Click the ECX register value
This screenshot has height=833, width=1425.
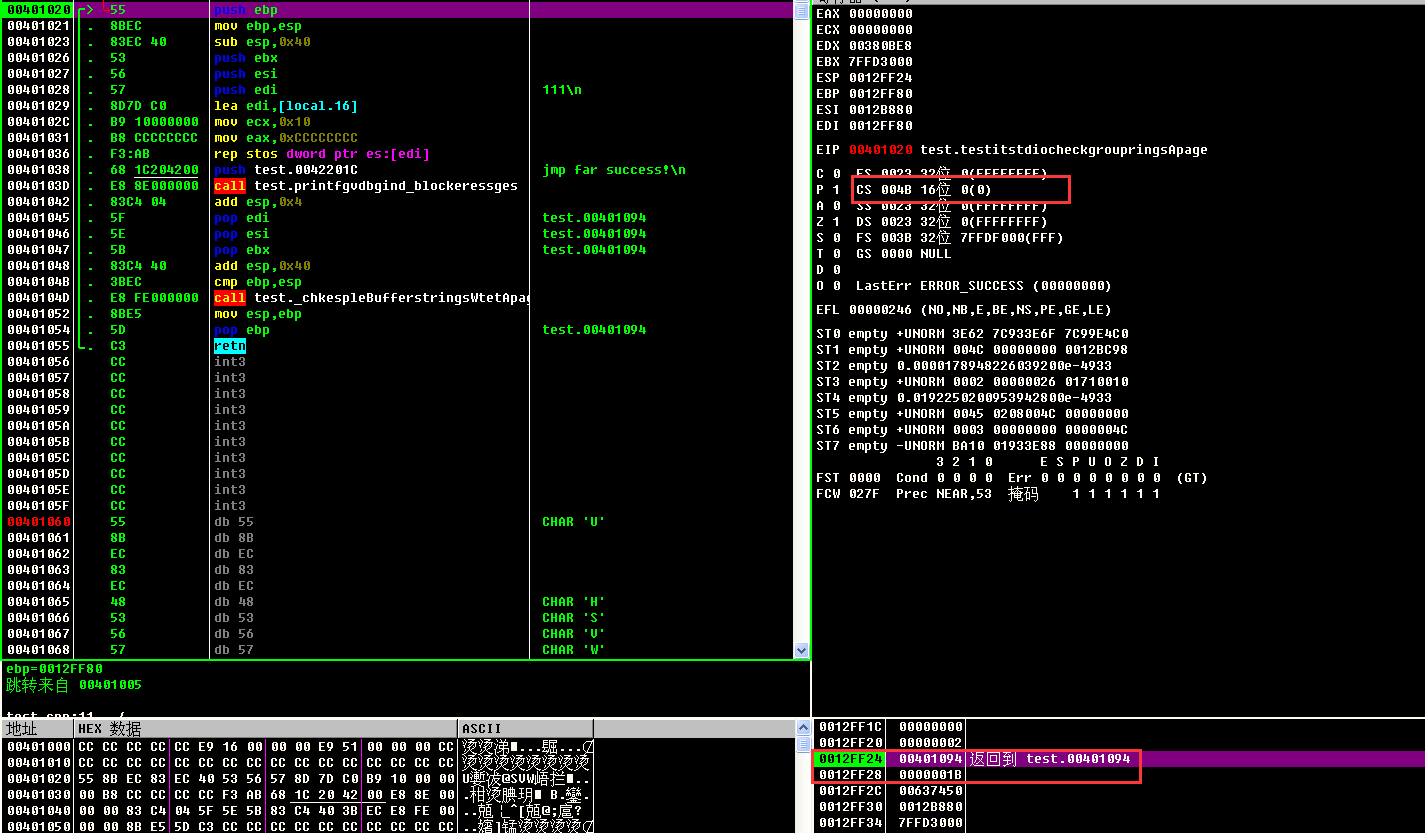[x=880, y=30]
